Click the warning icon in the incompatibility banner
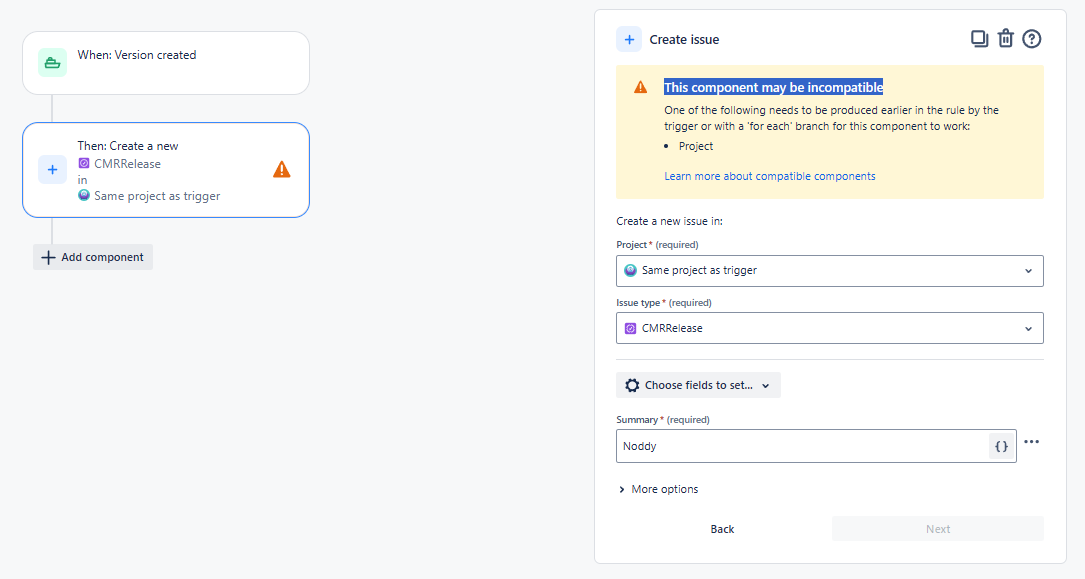The height and width of the screenshot is (579, 1085). [639, 86]
